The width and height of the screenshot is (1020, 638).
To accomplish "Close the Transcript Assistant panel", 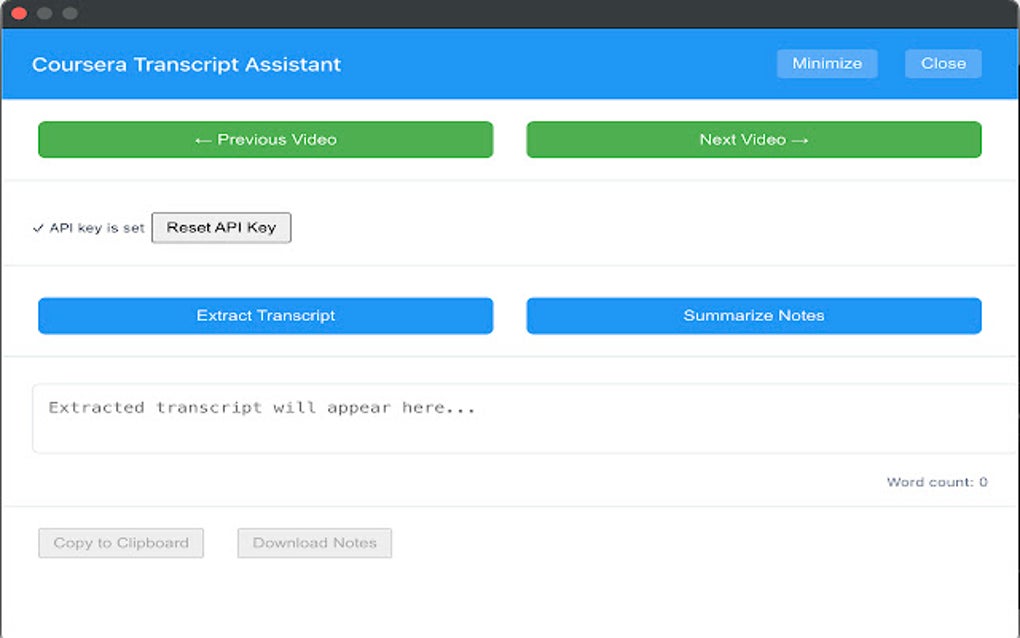I will click(x=943, y=64).
